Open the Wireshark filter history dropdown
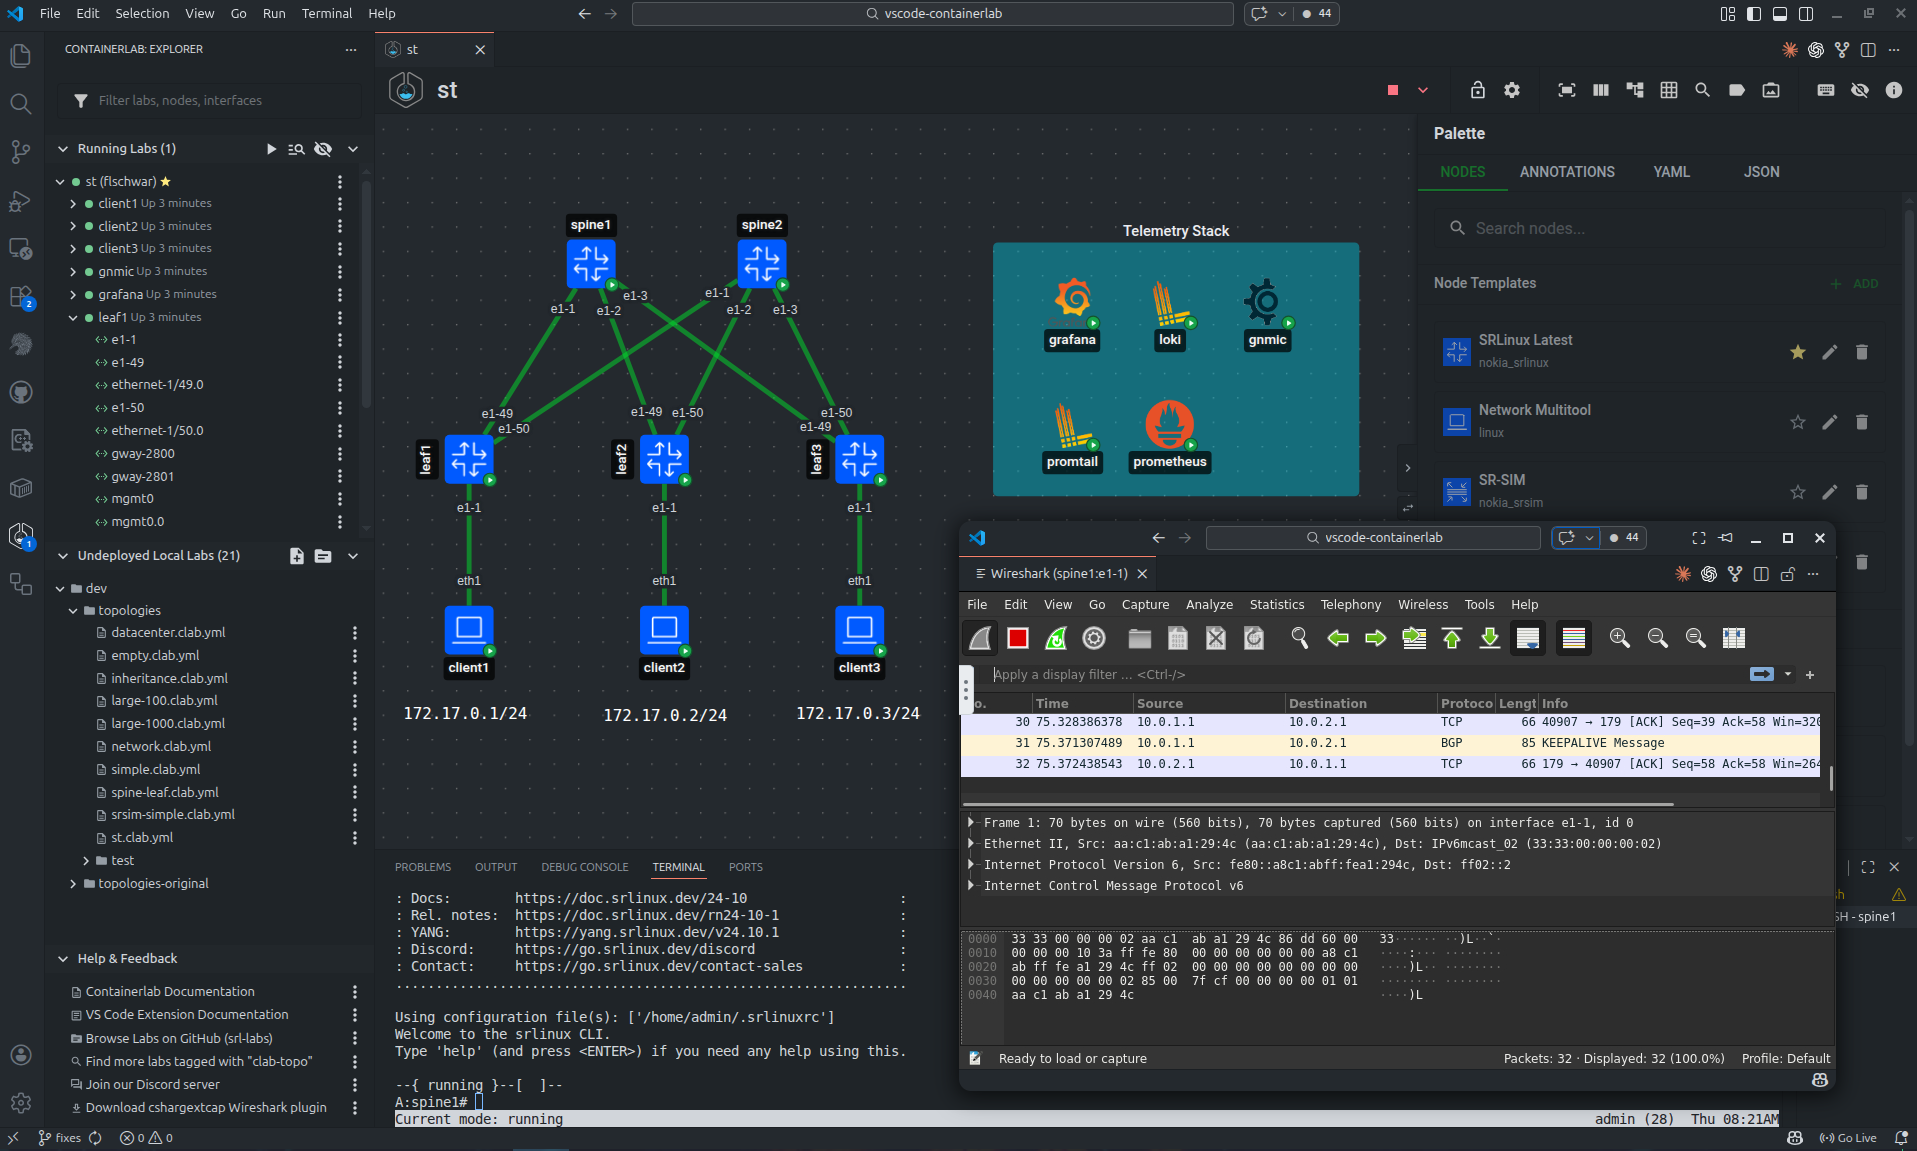1917x1151 pixels. 1788,675
